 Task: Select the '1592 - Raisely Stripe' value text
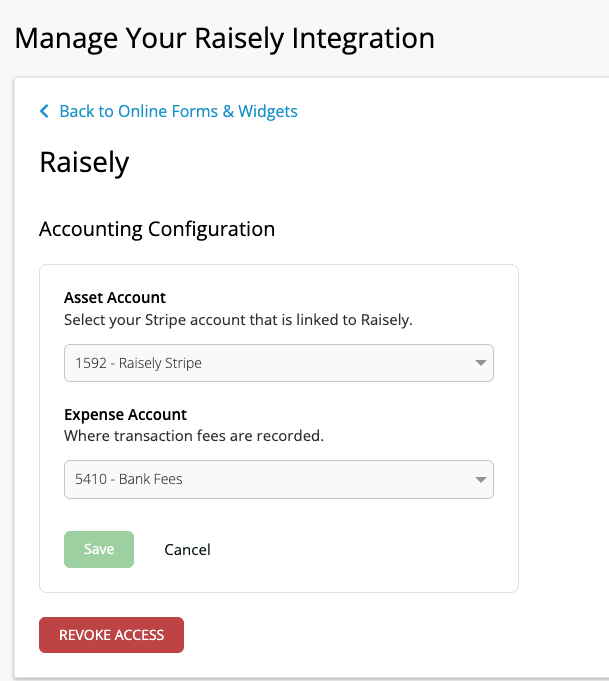pyautogui.click(x=138, y=363)
